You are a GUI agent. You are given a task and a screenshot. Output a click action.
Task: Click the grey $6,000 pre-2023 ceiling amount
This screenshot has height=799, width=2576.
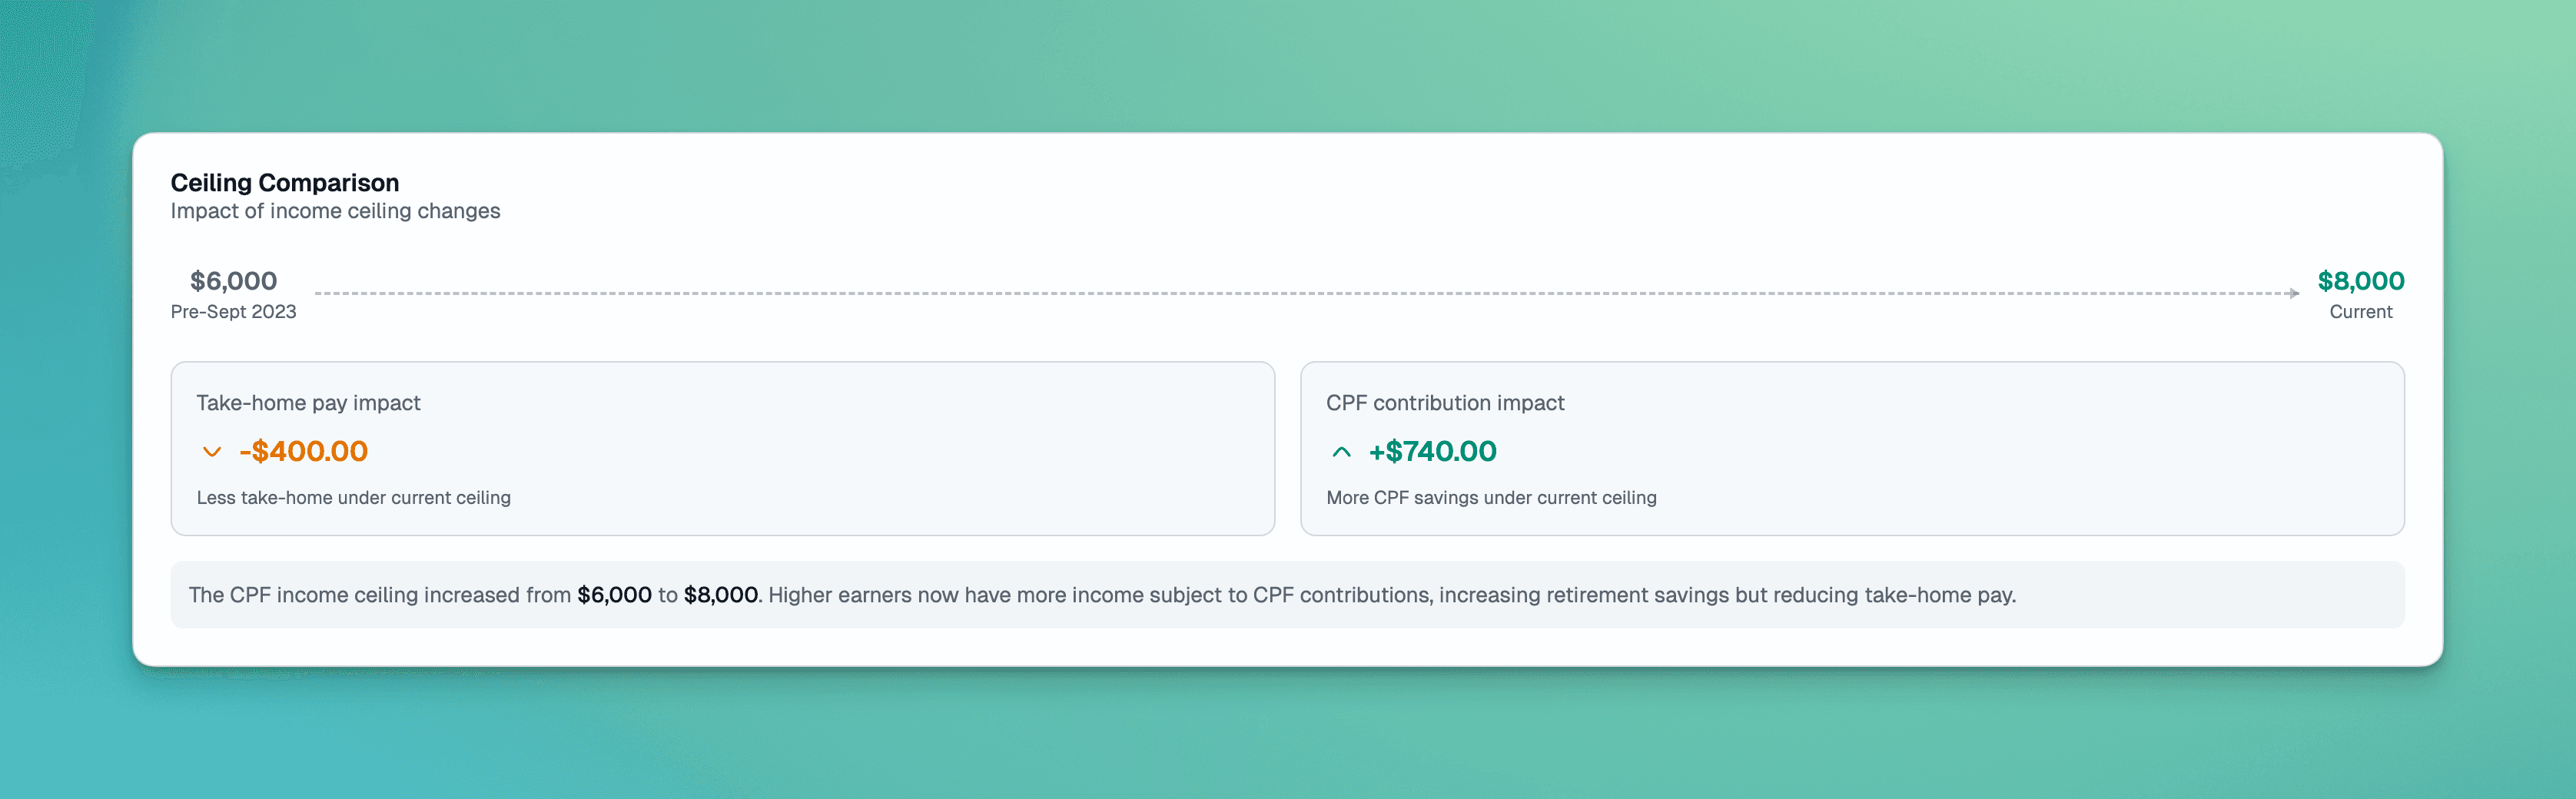233,281
